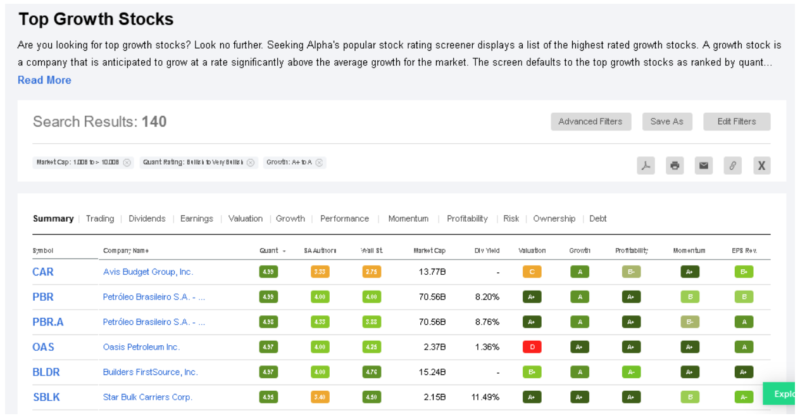Sort by the Market Cap column header
Viewport: 800px width, 418px height.
pyautogui.click(x=429, y=251)
